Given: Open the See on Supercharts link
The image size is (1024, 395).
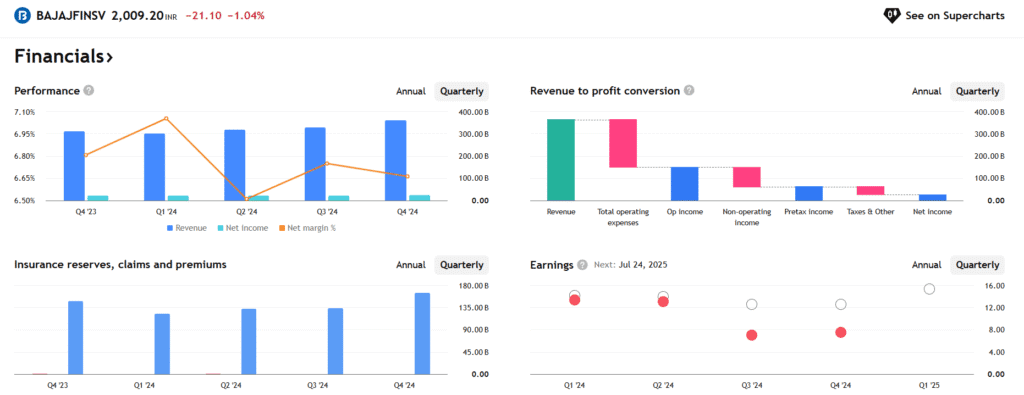Looking at the screenshot, I should [x=944, y=16].
